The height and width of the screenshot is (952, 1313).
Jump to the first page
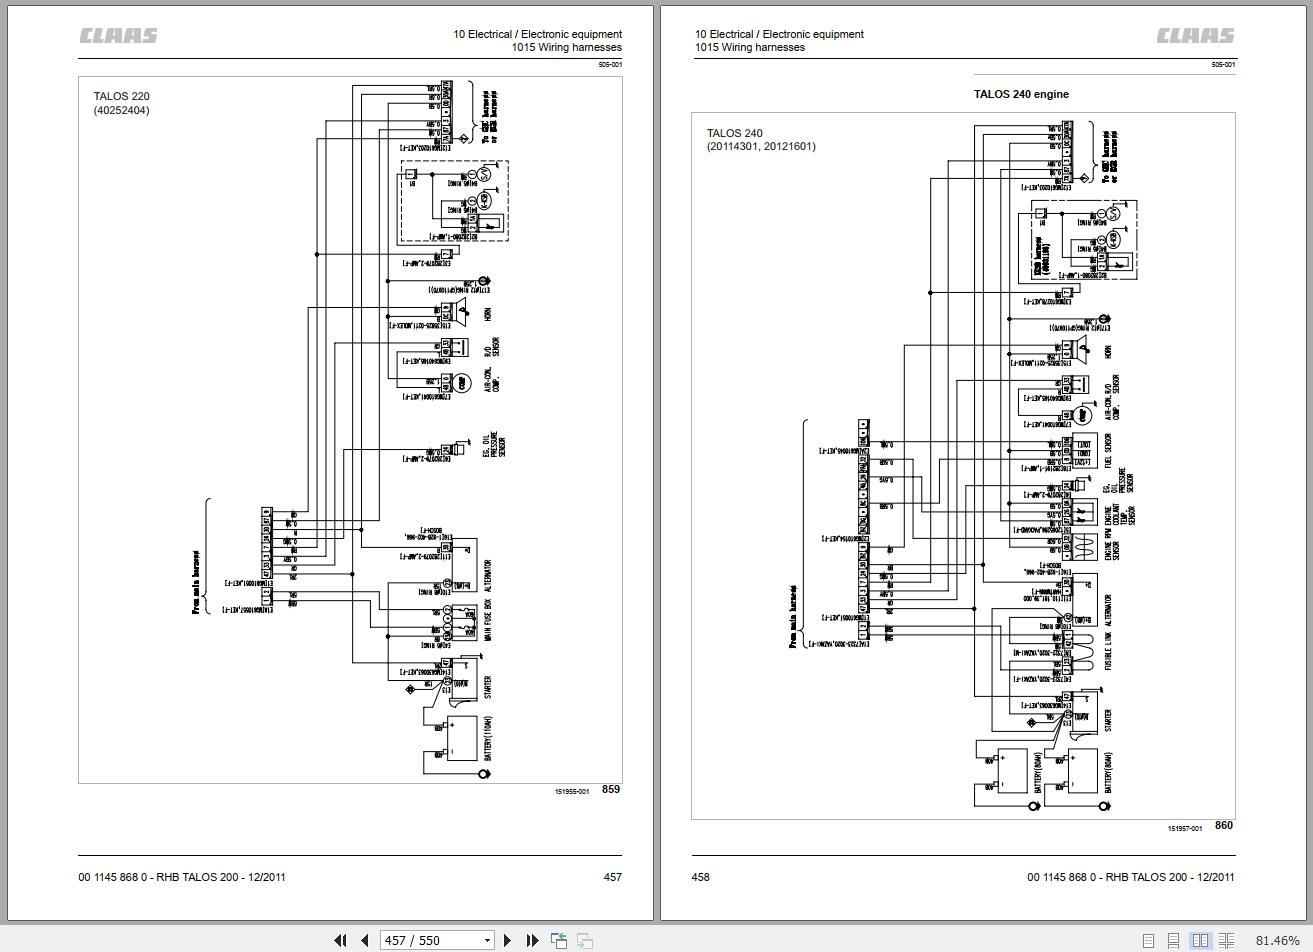pos(340,940)
